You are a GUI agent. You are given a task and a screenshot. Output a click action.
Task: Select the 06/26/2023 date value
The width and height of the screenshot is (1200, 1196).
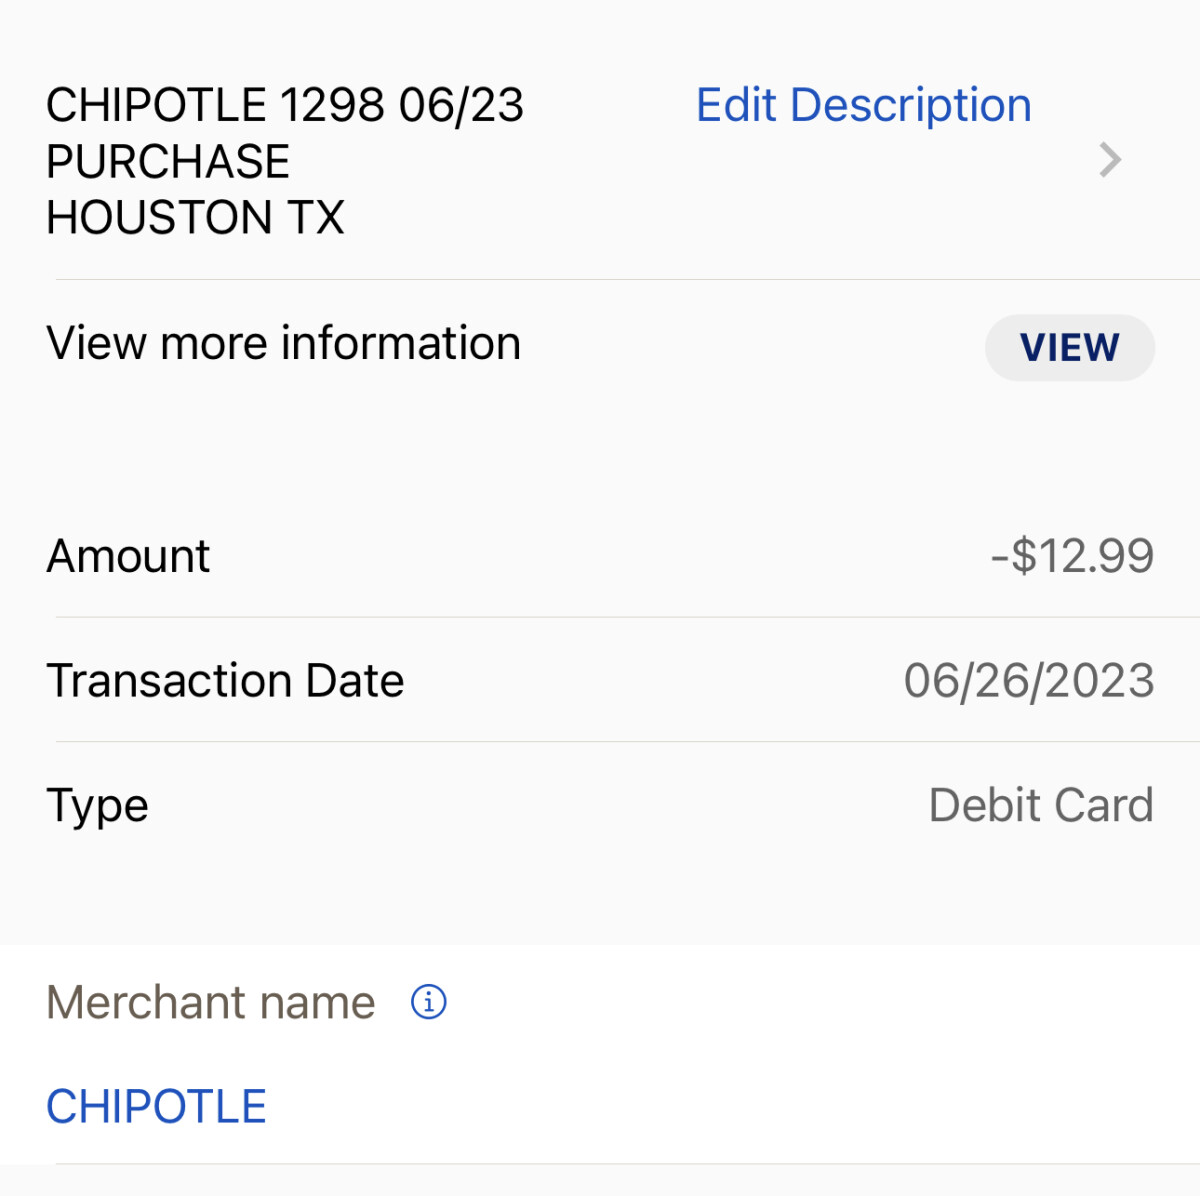pos(1029,681)
